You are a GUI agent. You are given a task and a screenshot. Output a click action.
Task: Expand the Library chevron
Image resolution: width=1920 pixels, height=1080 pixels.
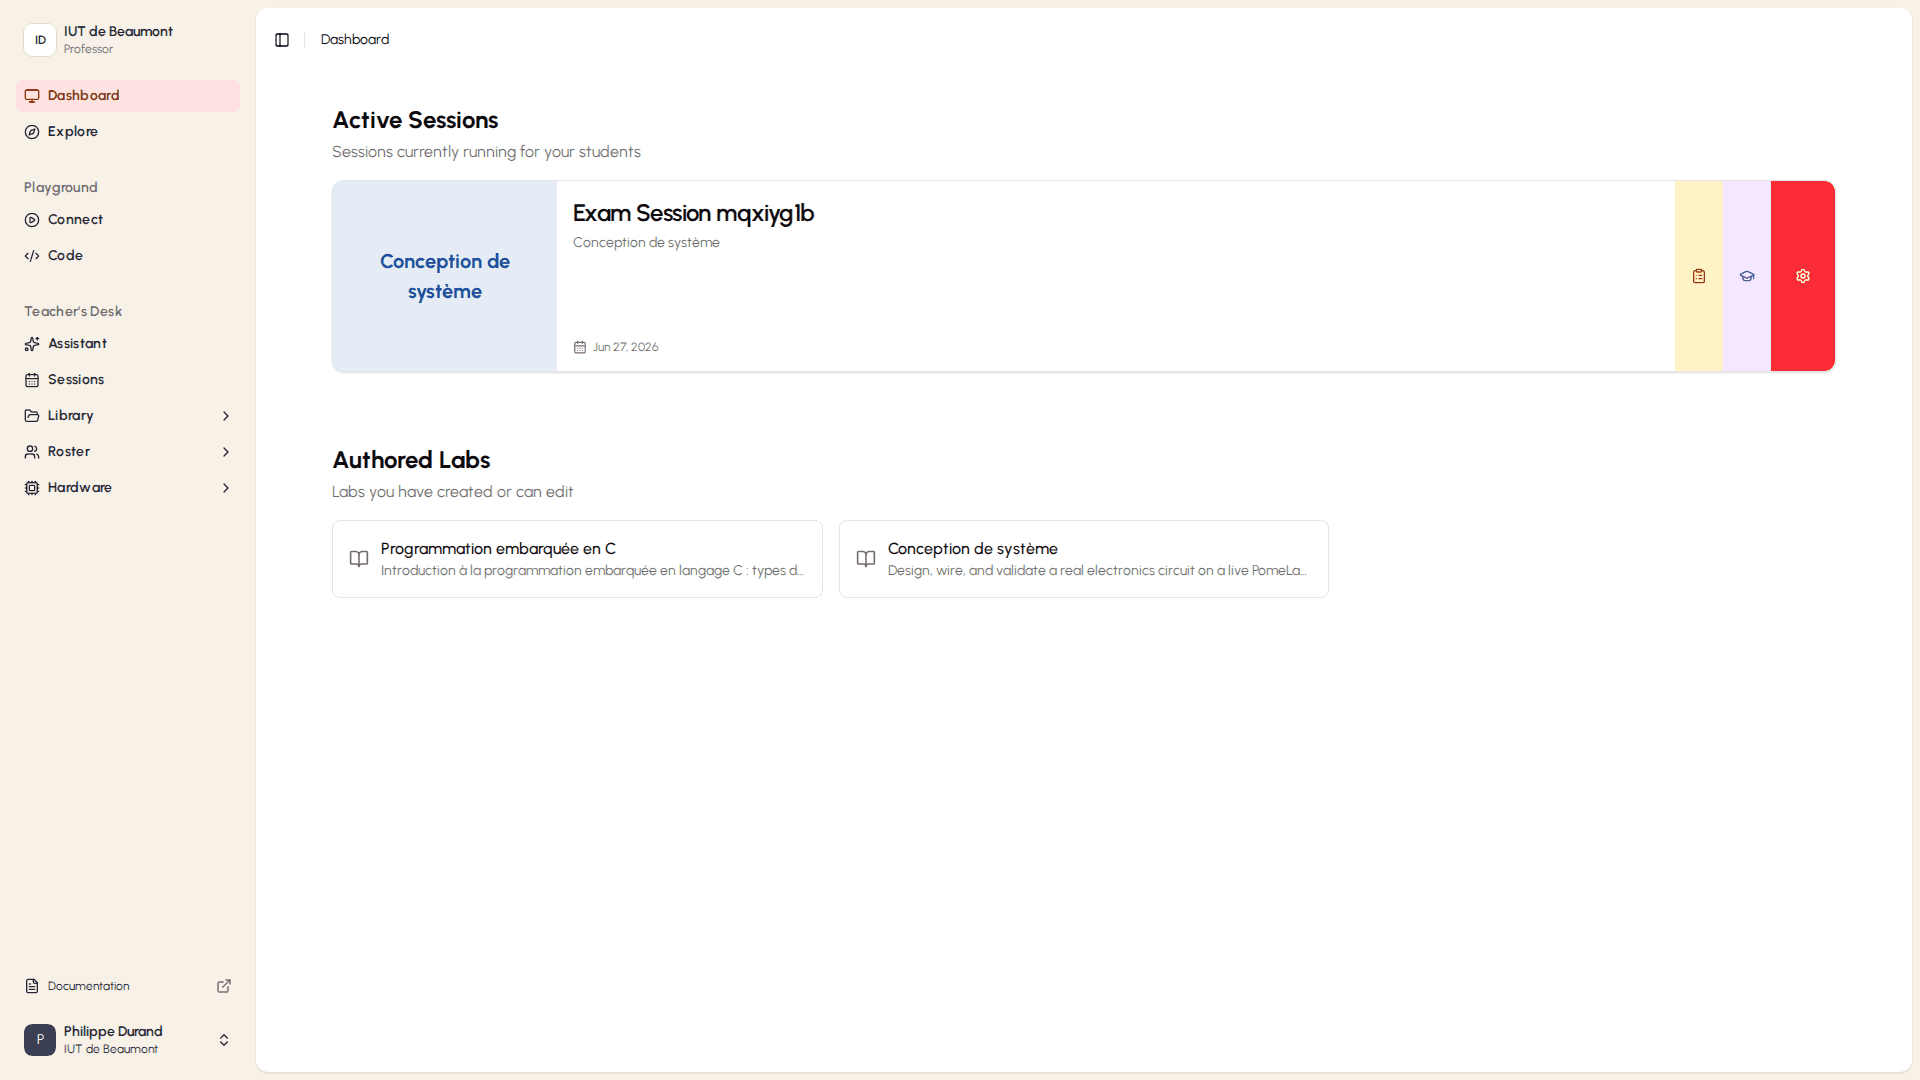226,416
